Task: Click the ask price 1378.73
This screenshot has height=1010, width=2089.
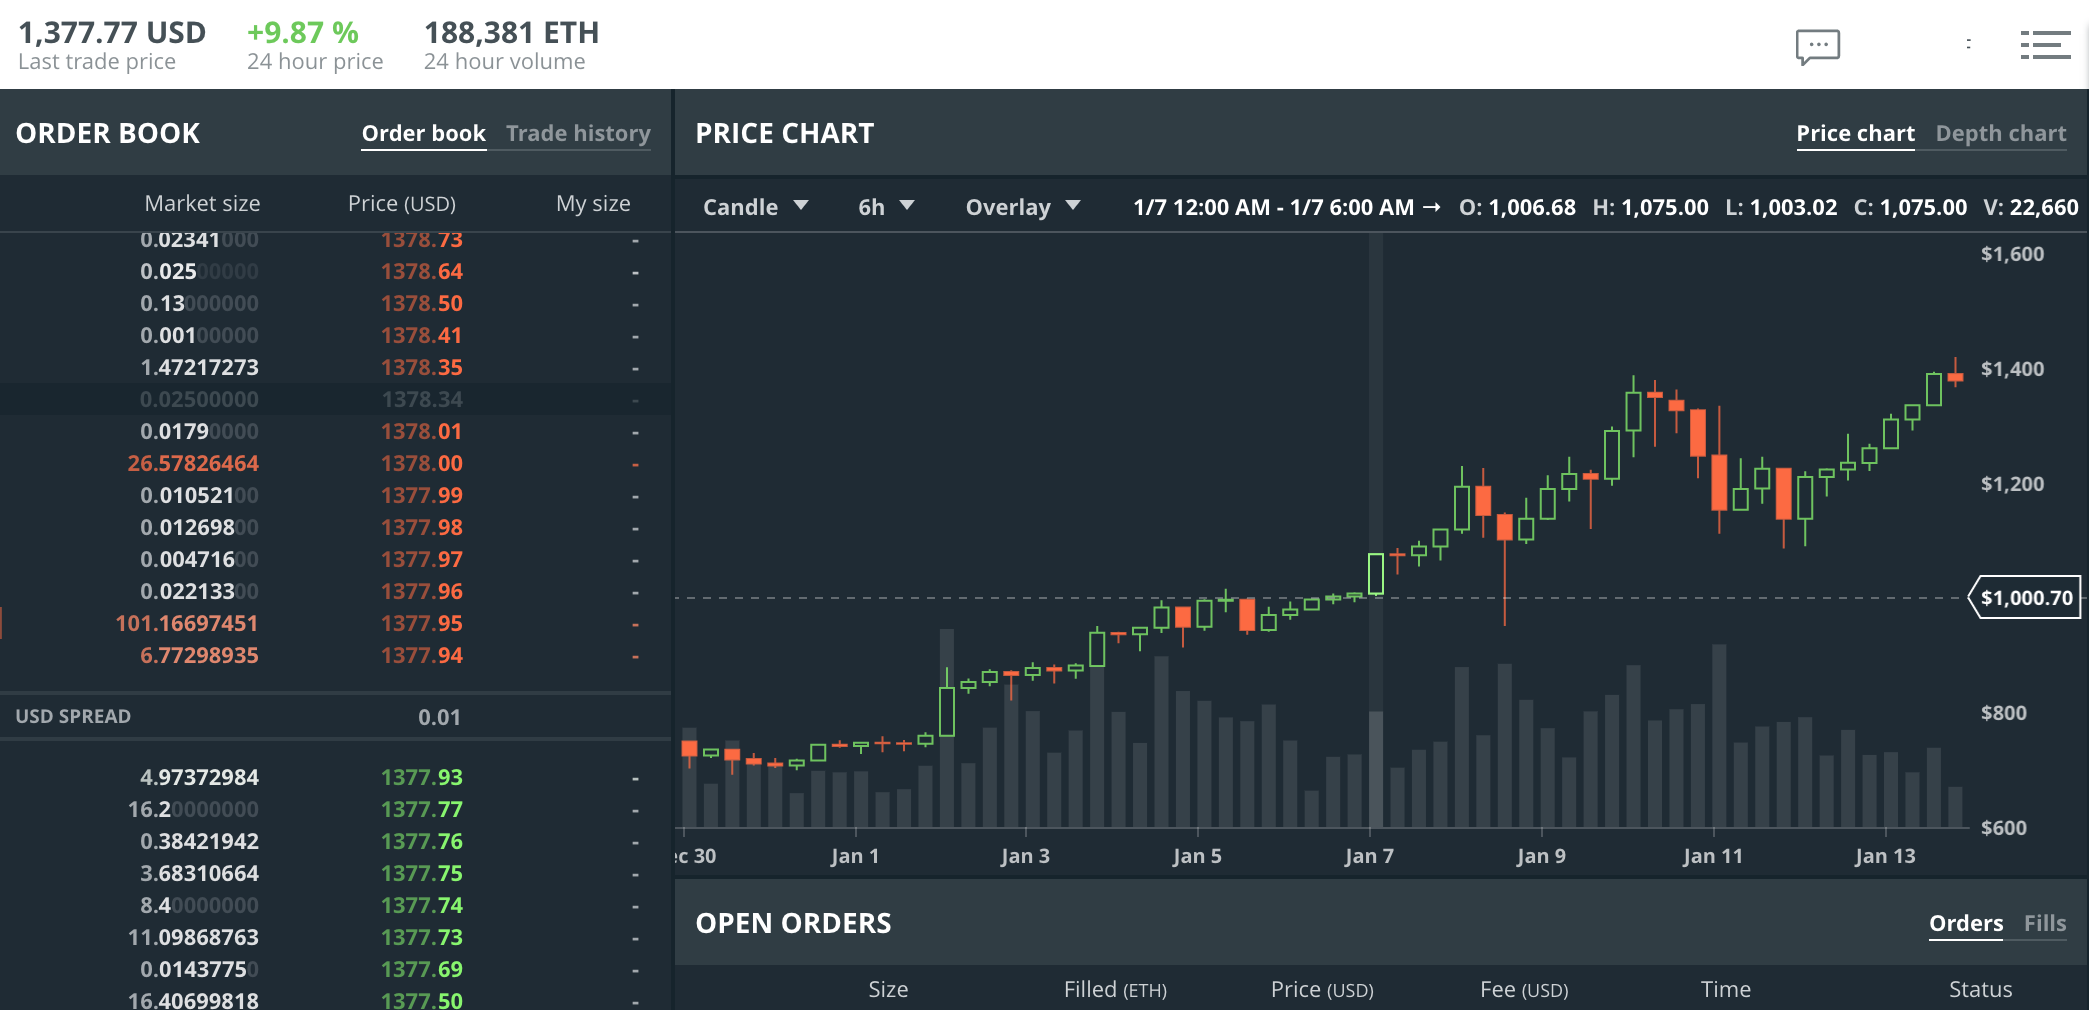Action: coord(422,240)
